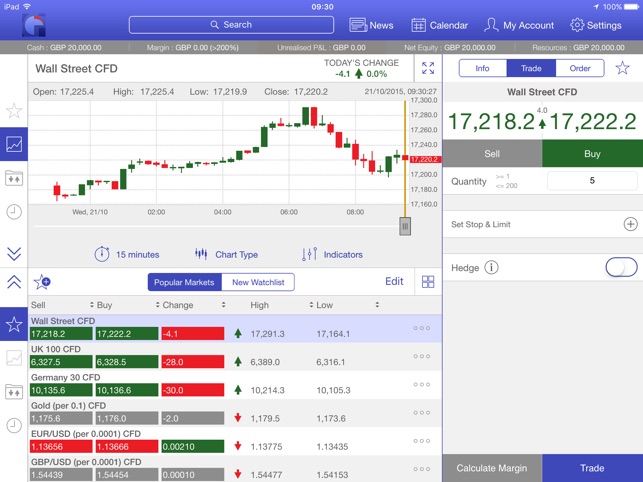Switch watchlist to grid view
This screenshot has width=643, height=482.
(428, 281)
